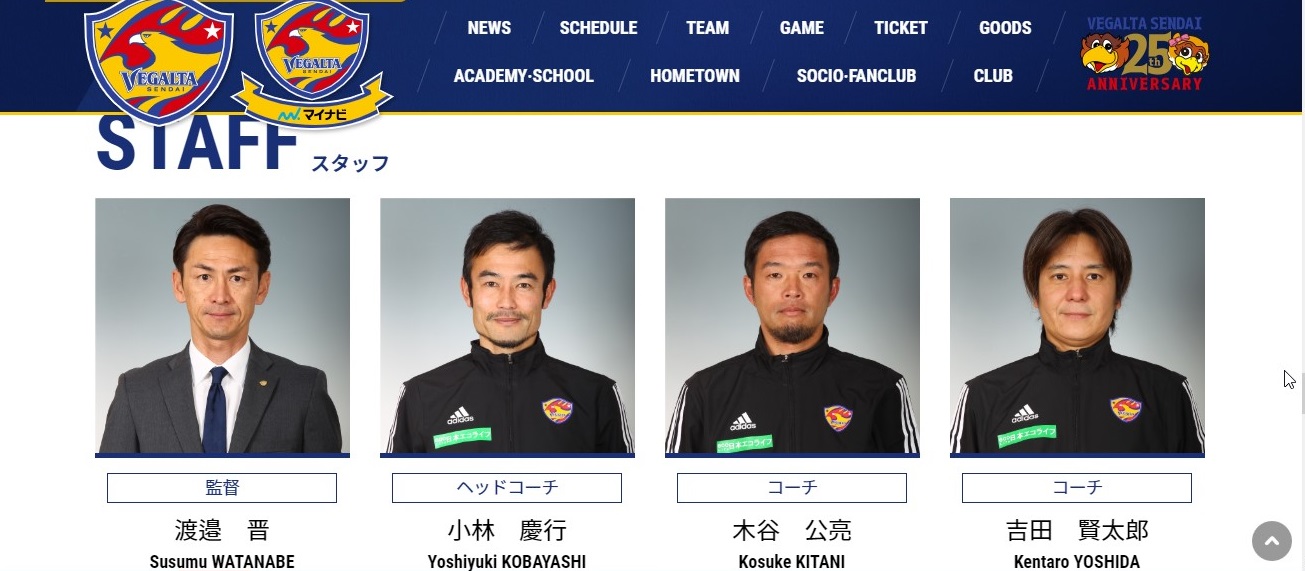
Task: Select ACADEMY·SCHOOL in the navigation
Action: pos(523,76)
